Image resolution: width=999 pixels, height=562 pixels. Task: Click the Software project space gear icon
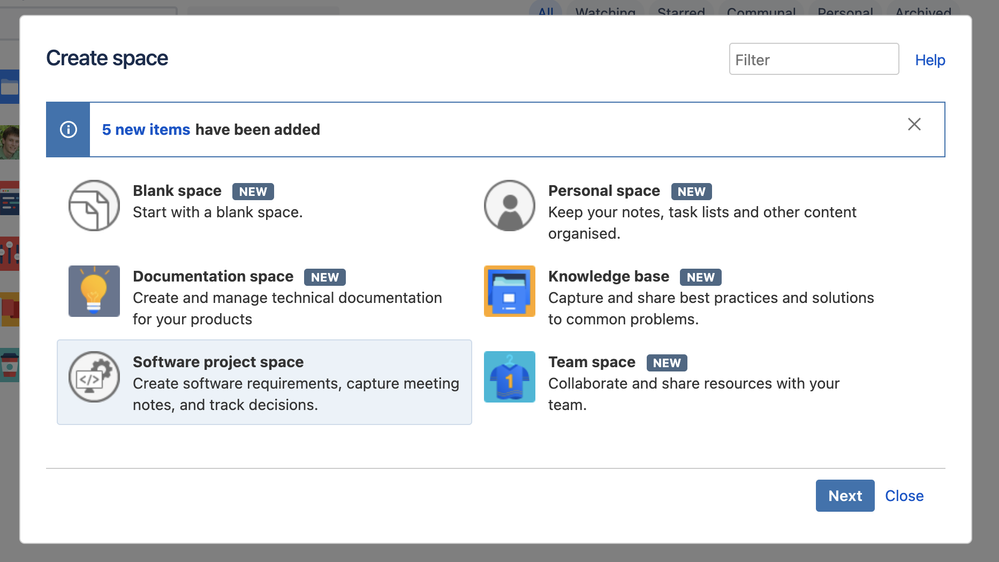point(94,377)
